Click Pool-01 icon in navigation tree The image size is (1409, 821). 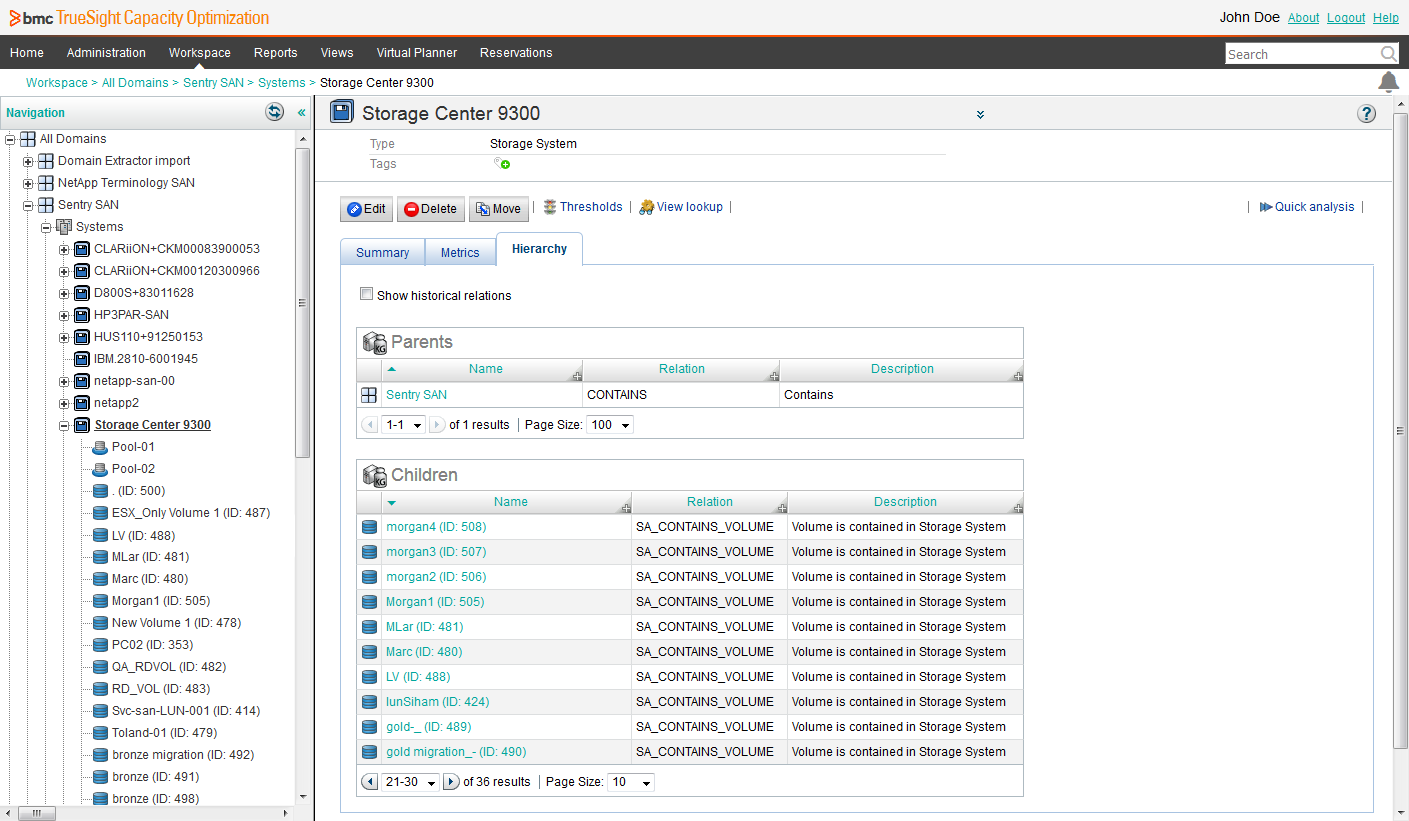pos(99,447)
